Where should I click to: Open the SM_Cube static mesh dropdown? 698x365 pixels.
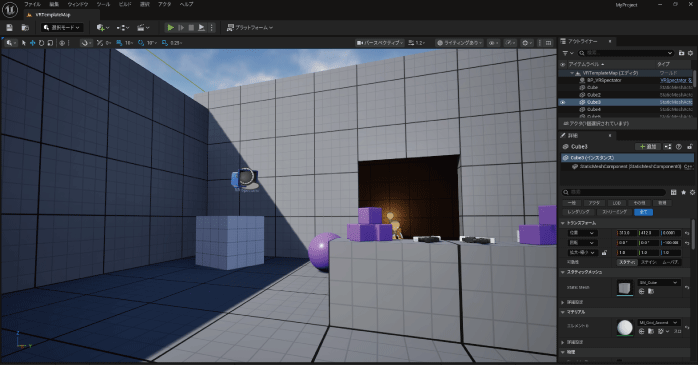658,283
